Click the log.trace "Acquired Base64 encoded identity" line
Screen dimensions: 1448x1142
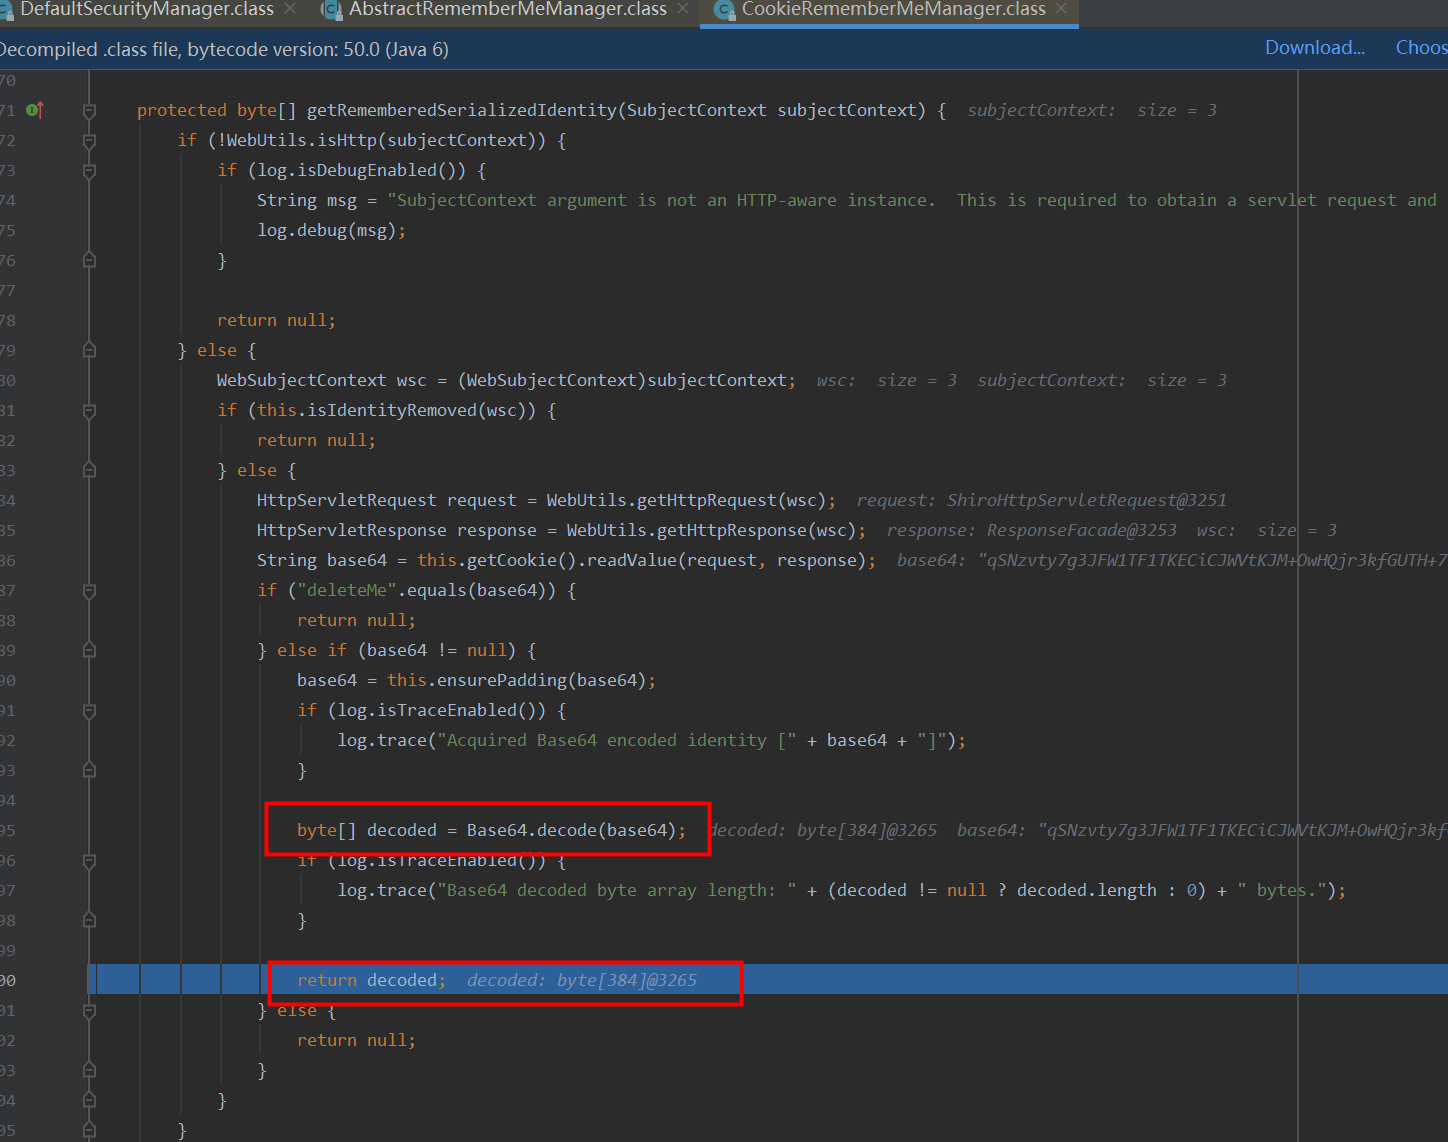pos(651,740)
